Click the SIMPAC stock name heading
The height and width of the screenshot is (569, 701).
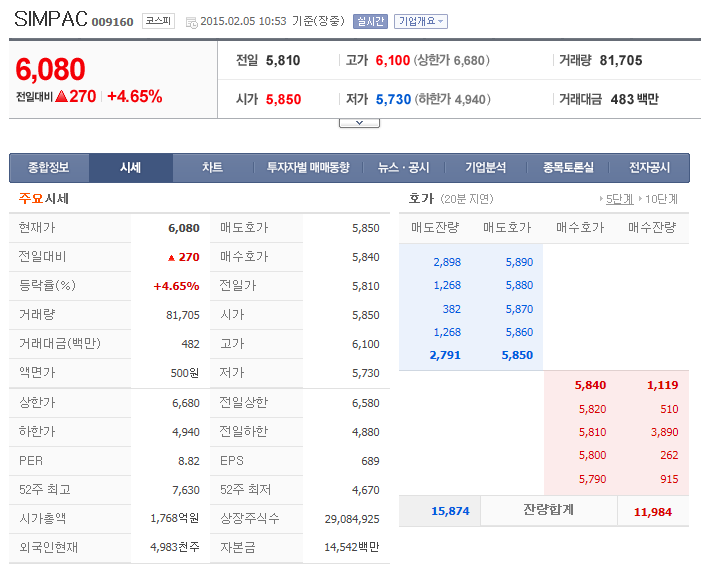click(51, 19)
